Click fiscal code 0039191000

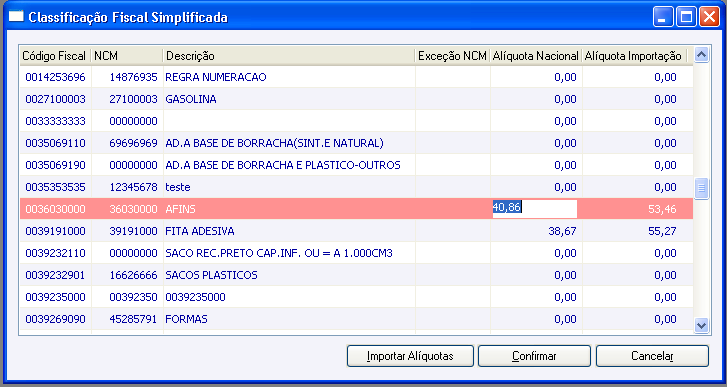click(56, 231)
